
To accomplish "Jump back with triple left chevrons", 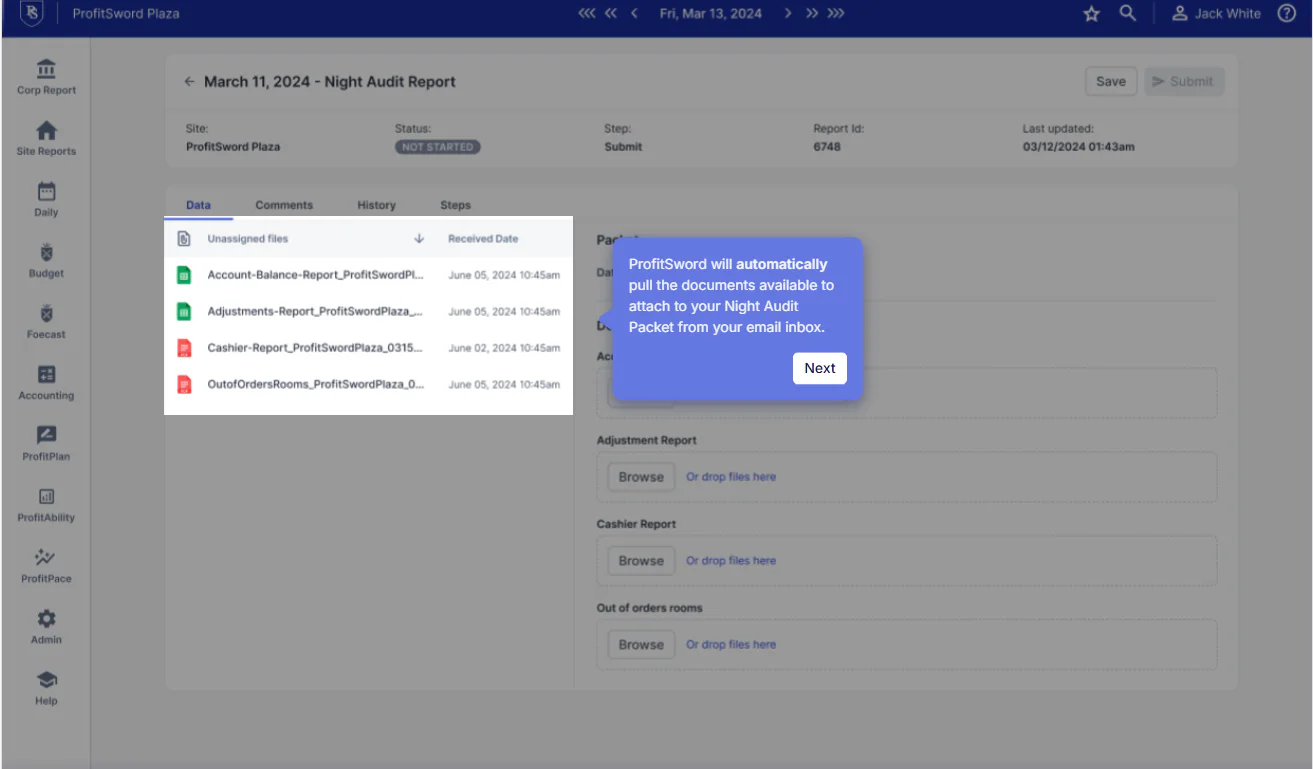I will 587,14.
